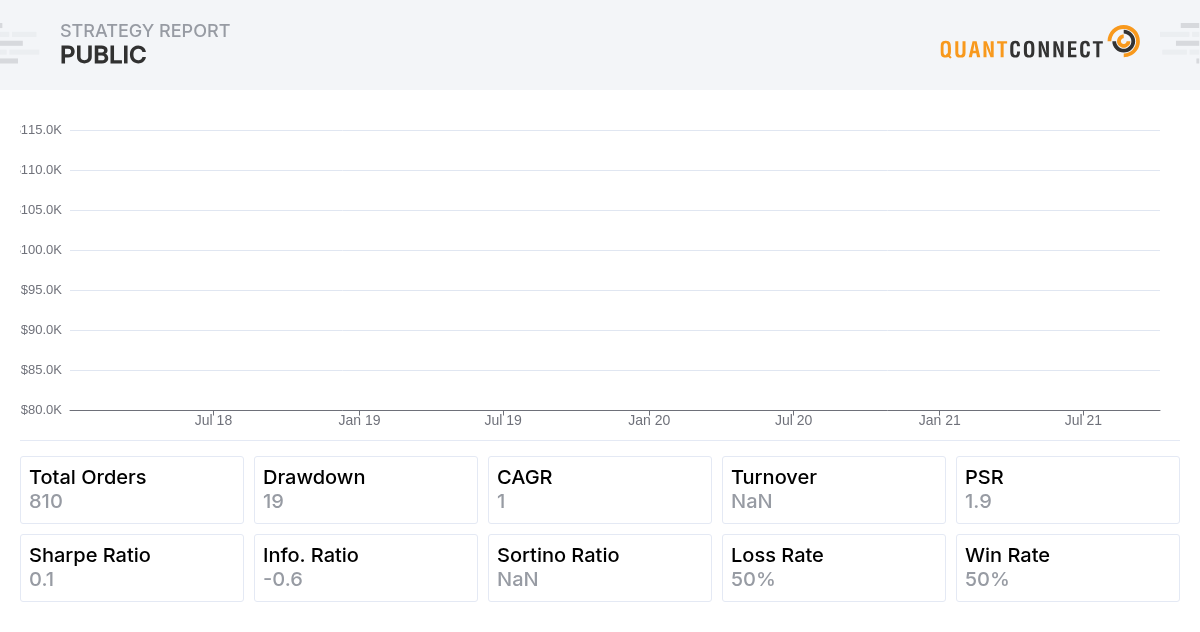Click the Turnover card showing NaN
Viewport: 1200px width, 632px height.
(x=833, y=489)
